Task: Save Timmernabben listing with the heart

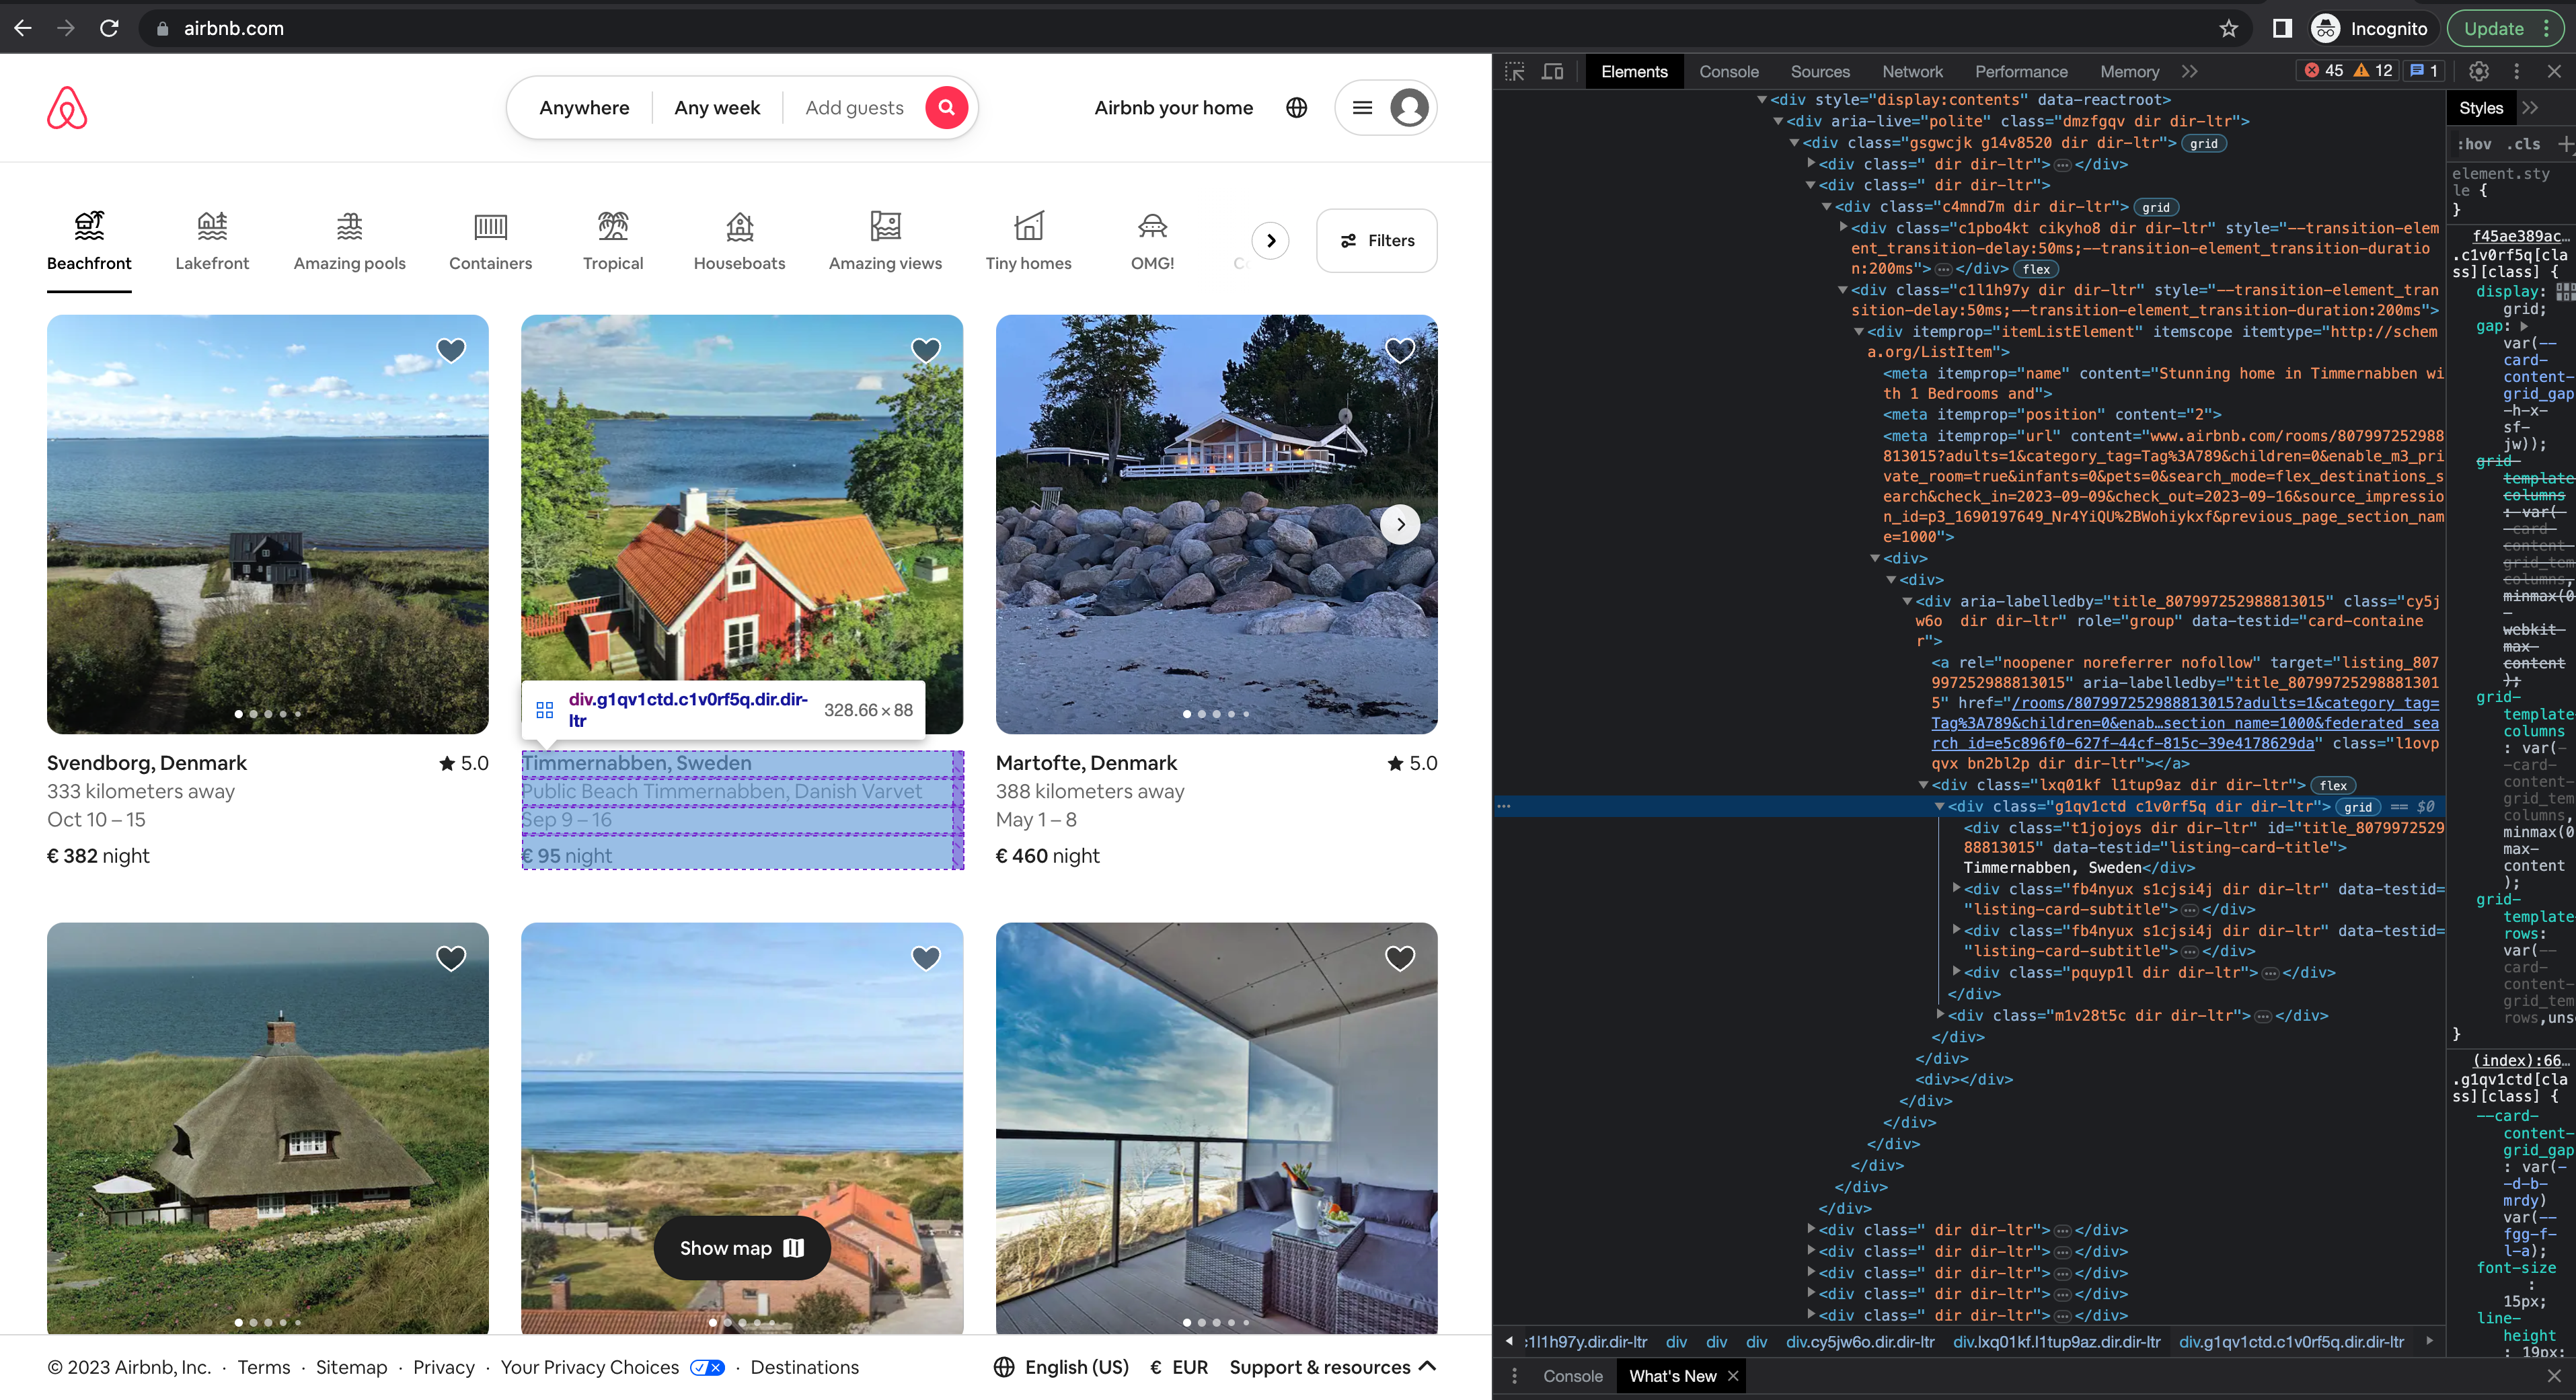Action: tap(926, 350)
